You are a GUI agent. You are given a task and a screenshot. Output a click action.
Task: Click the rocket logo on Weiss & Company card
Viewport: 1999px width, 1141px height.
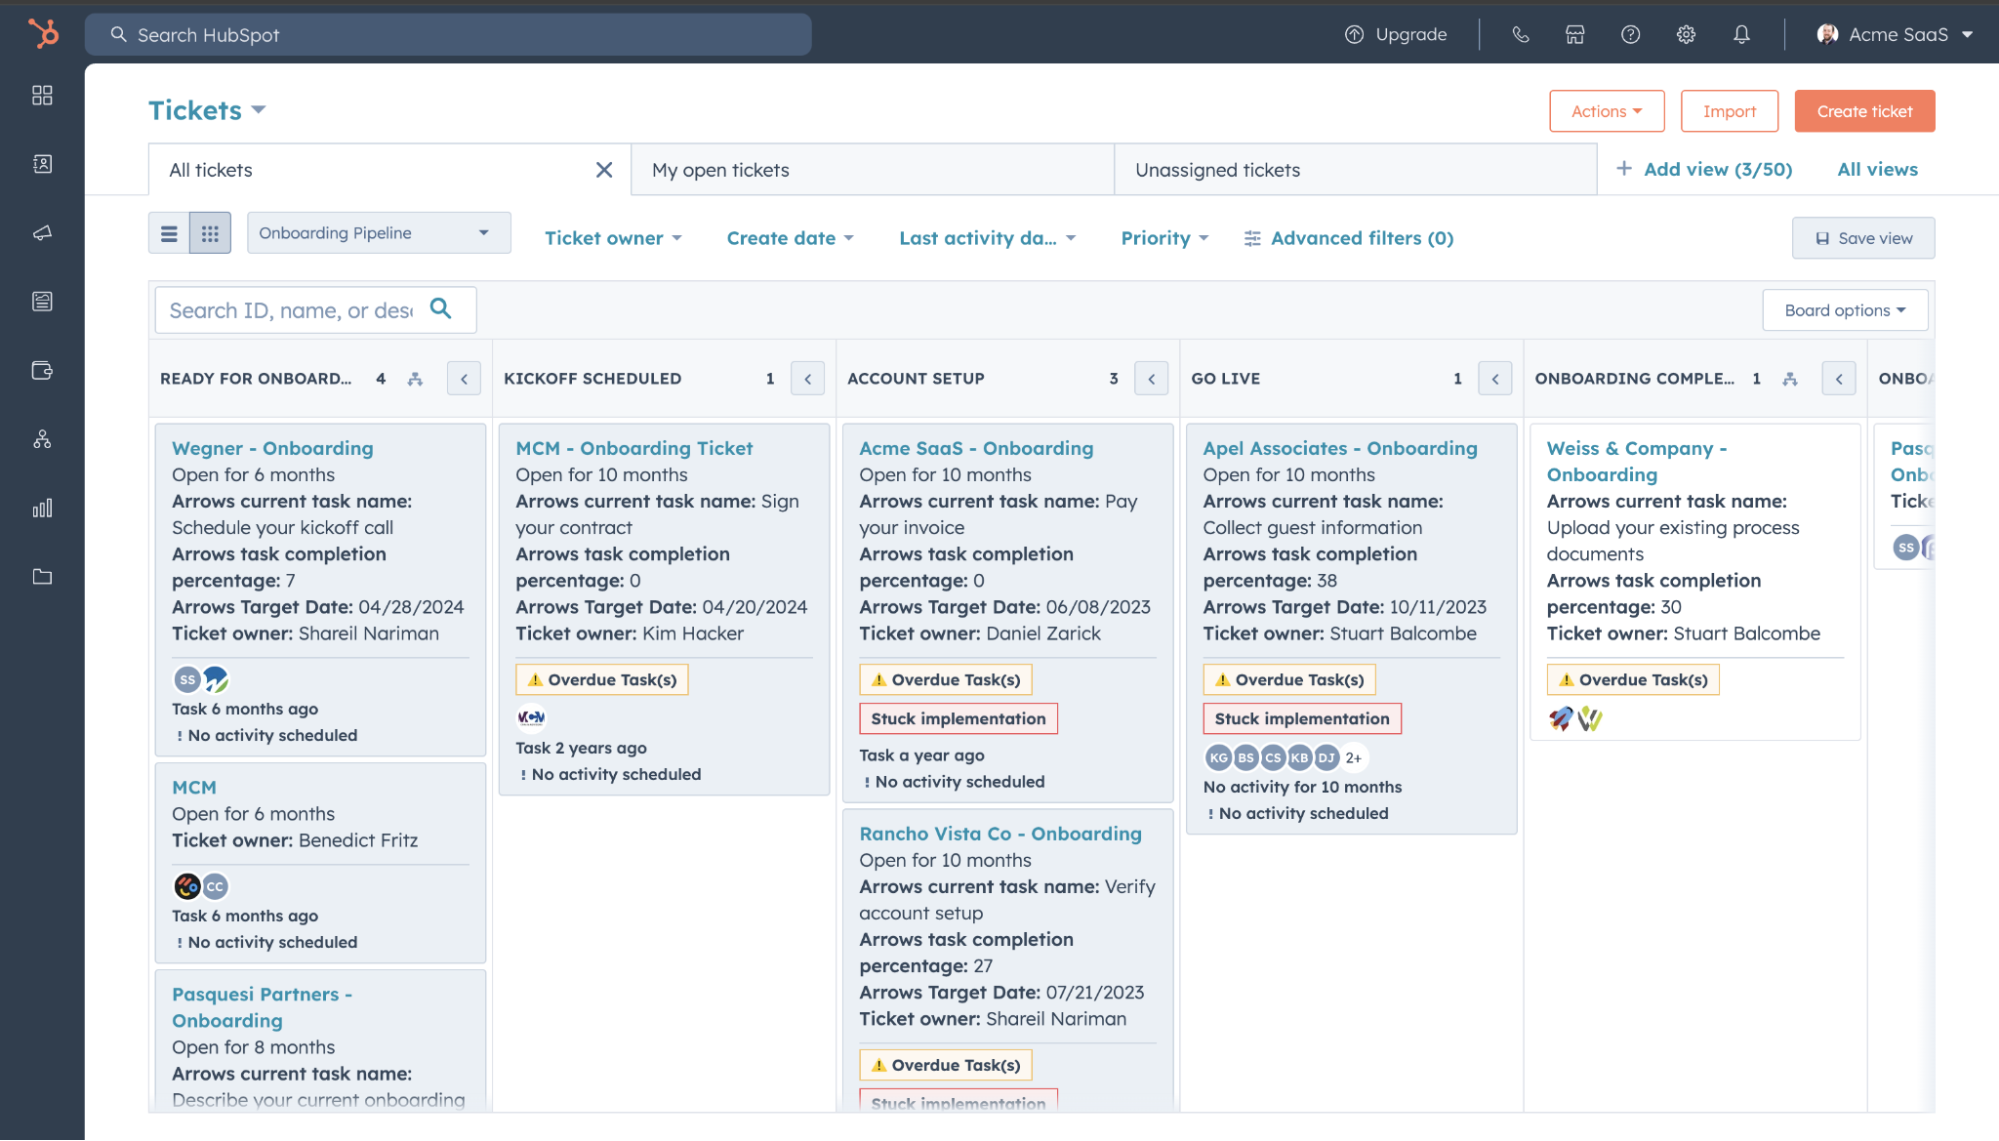(1561, 718)
